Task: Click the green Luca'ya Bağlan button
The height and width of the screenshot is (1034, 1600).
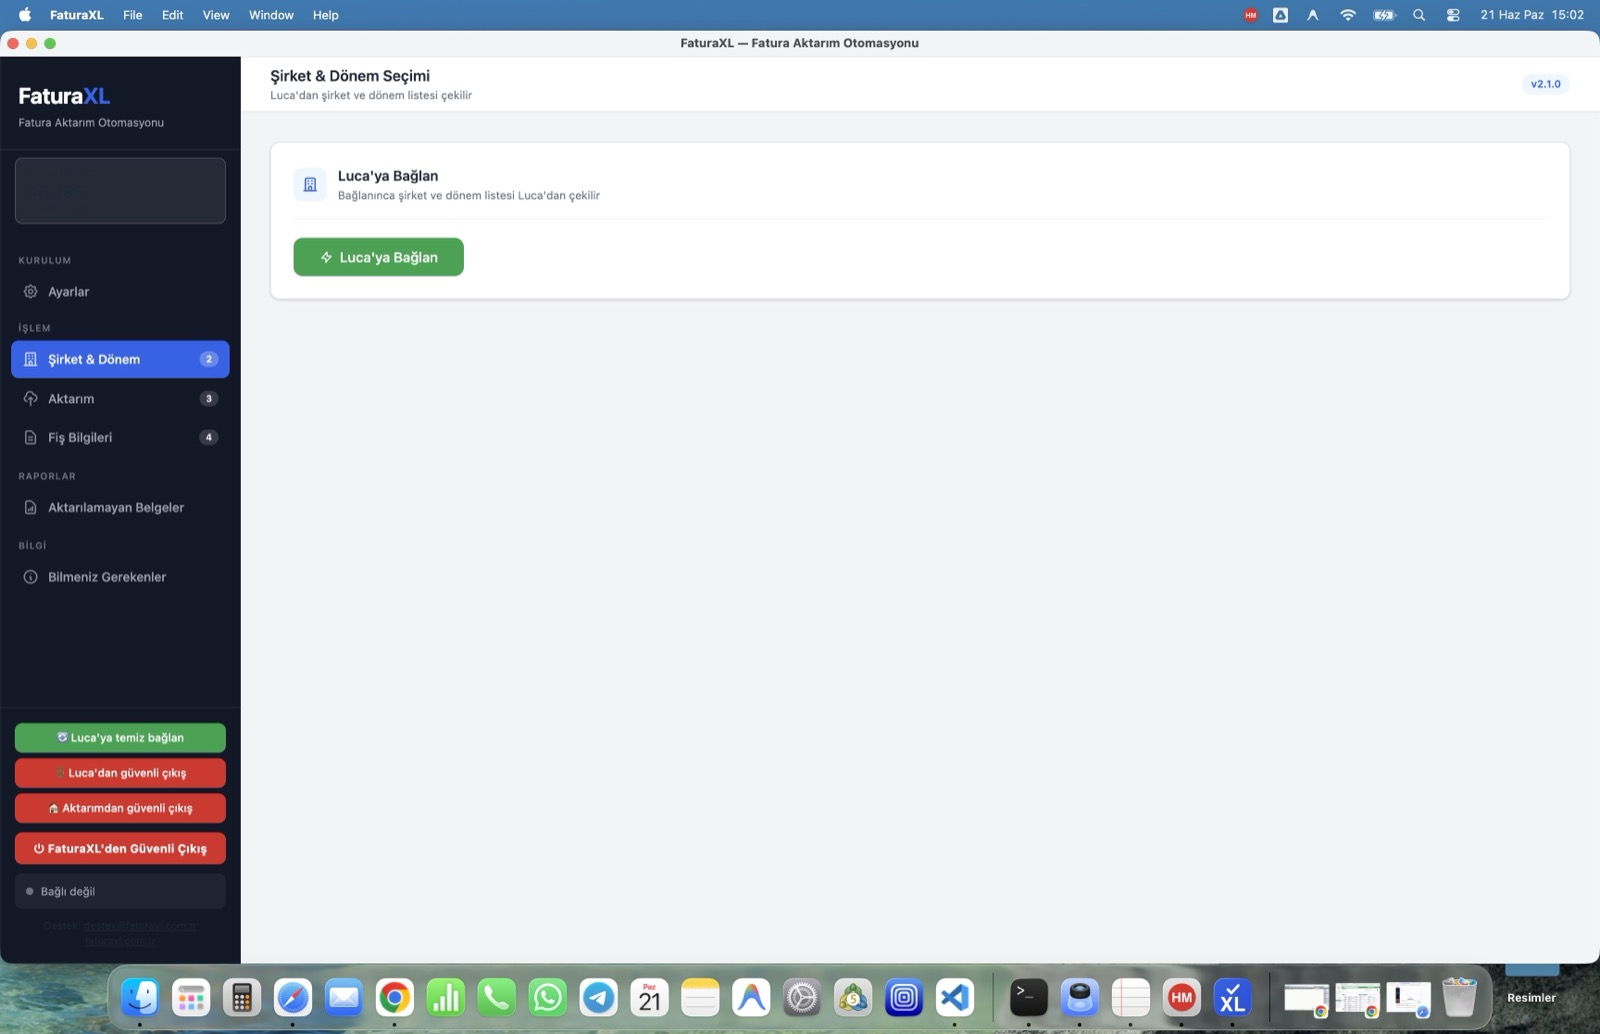Action: 378,257
